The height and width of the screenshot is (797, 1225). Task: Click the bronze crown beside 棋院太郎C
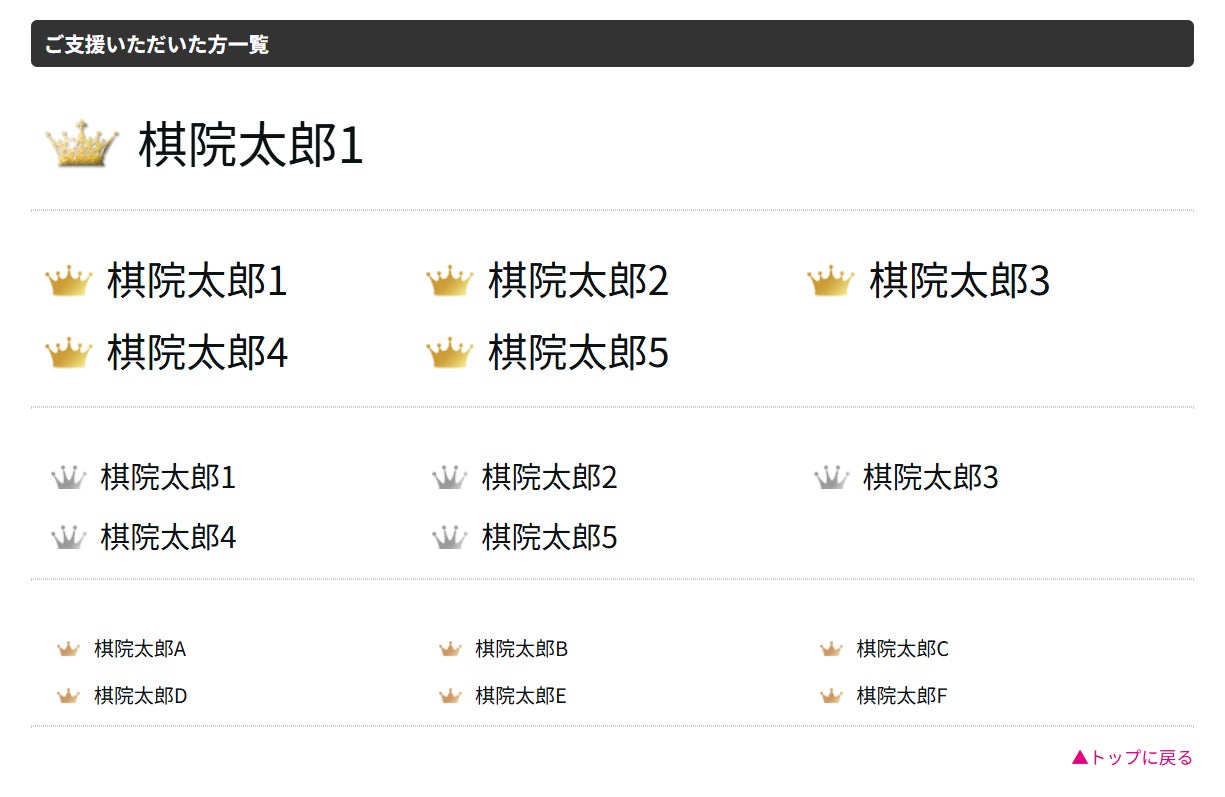831,650
